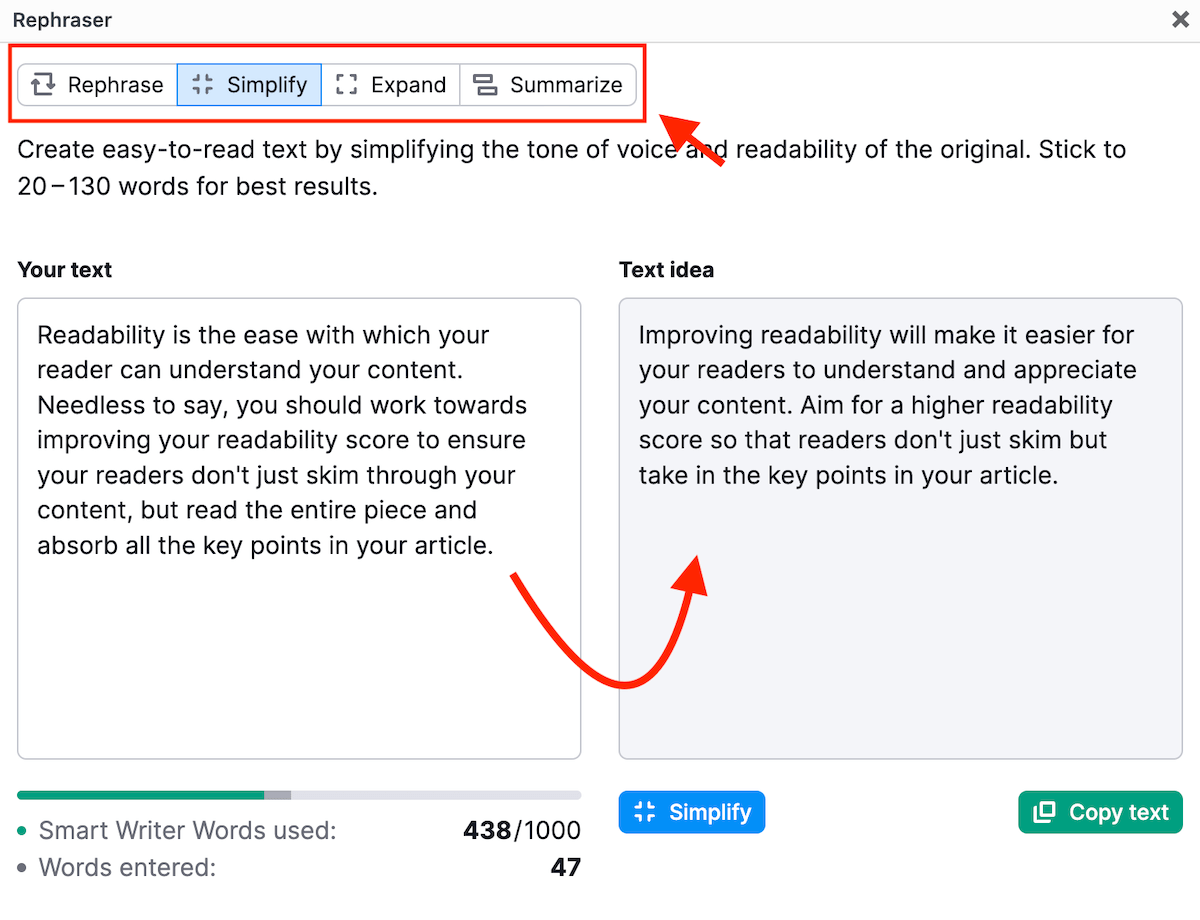Click the 438/1000 words used counter
This screenshot has width=1200, height=920.
[x=521, y=831]
